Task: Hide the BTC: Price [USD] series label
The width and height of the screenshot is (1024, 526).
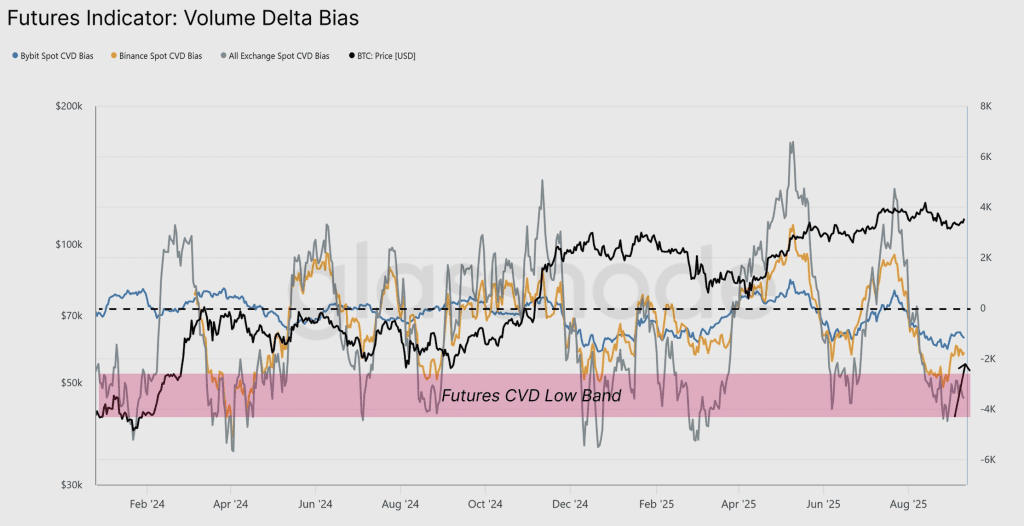Action: pos(386,56)
